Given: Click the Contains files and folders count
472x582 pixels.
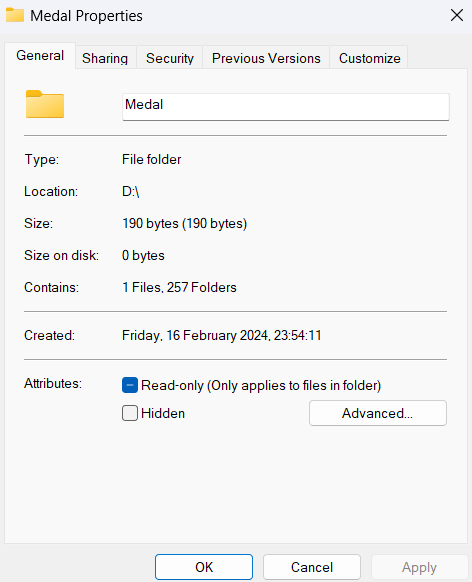Looking at the screenshot, I should (x=179, y=288).
